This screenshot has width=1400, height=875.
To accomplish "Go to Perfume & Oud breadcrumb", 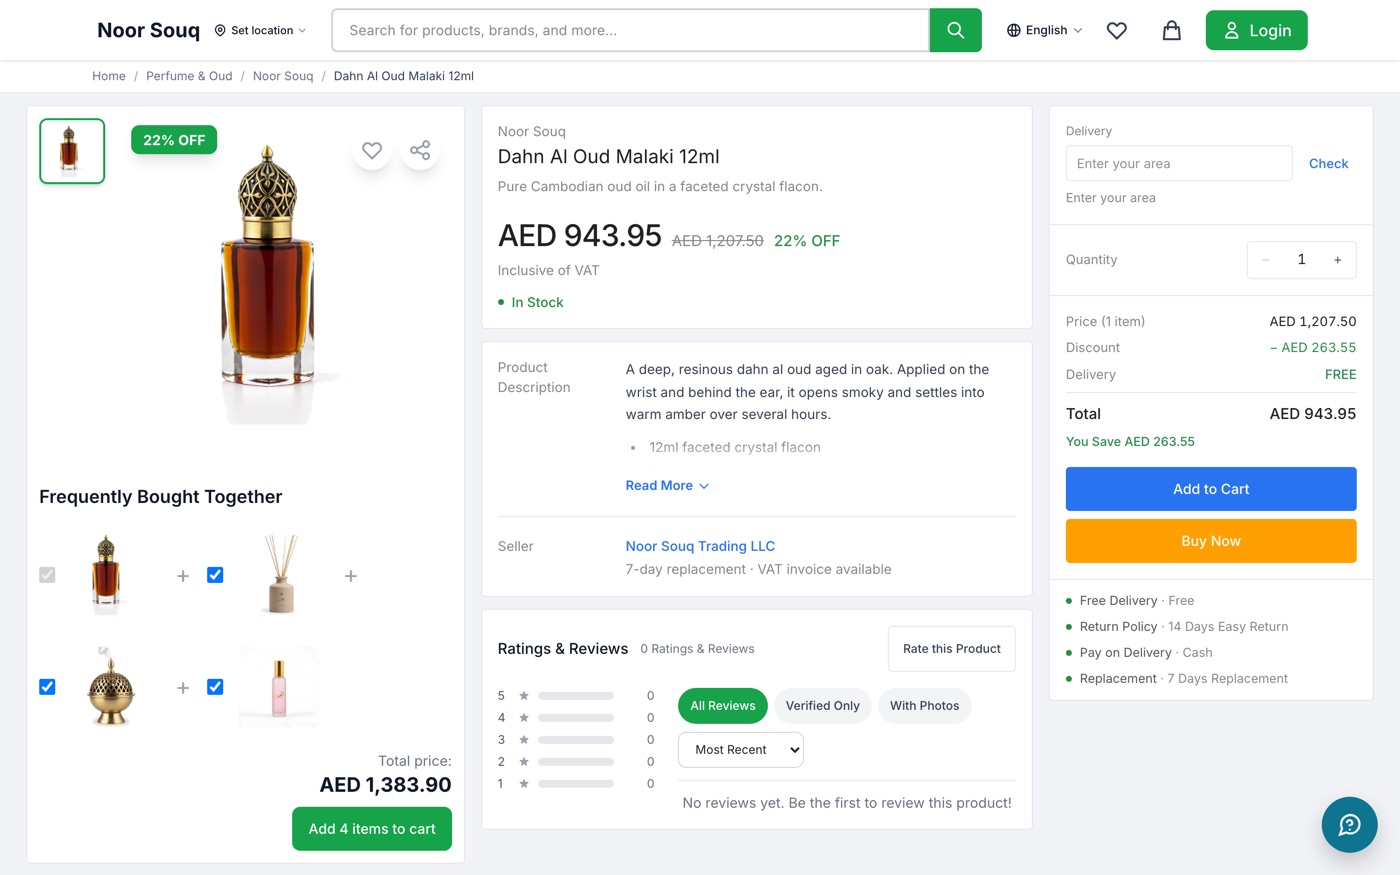I will 189,76.
